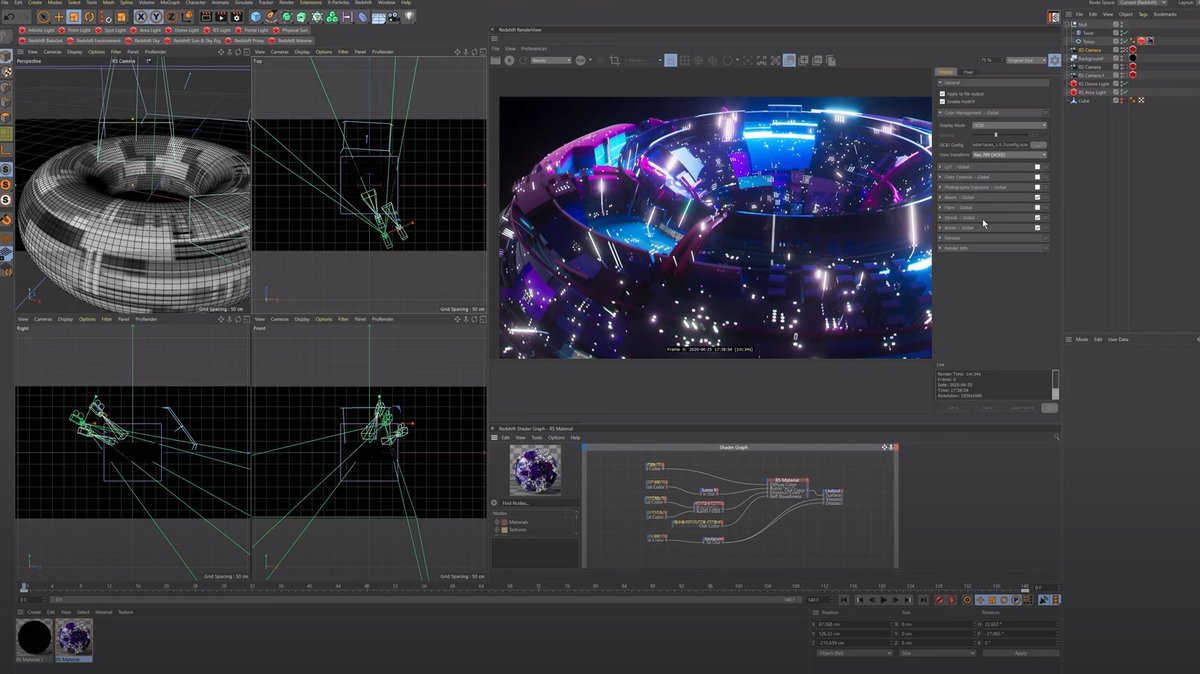1200x674 pixels.
Task: Click the Autokeying button
Action: click(952, 600)
